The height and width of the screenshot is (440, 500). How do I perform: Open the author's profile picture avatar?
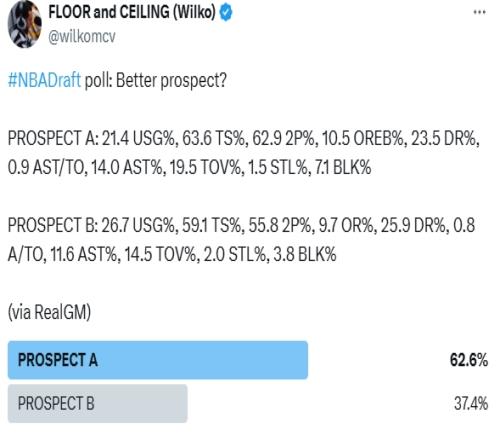pyautogui.click(x=25, y=24)
